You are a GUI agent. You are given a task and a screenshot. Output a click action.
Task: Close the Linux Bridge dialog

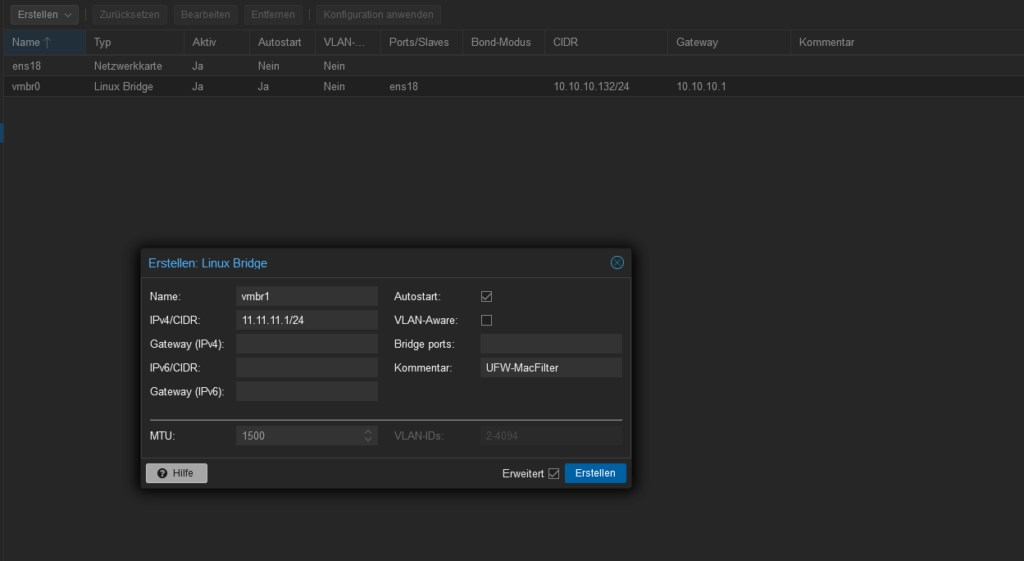(x=617, y=263)
